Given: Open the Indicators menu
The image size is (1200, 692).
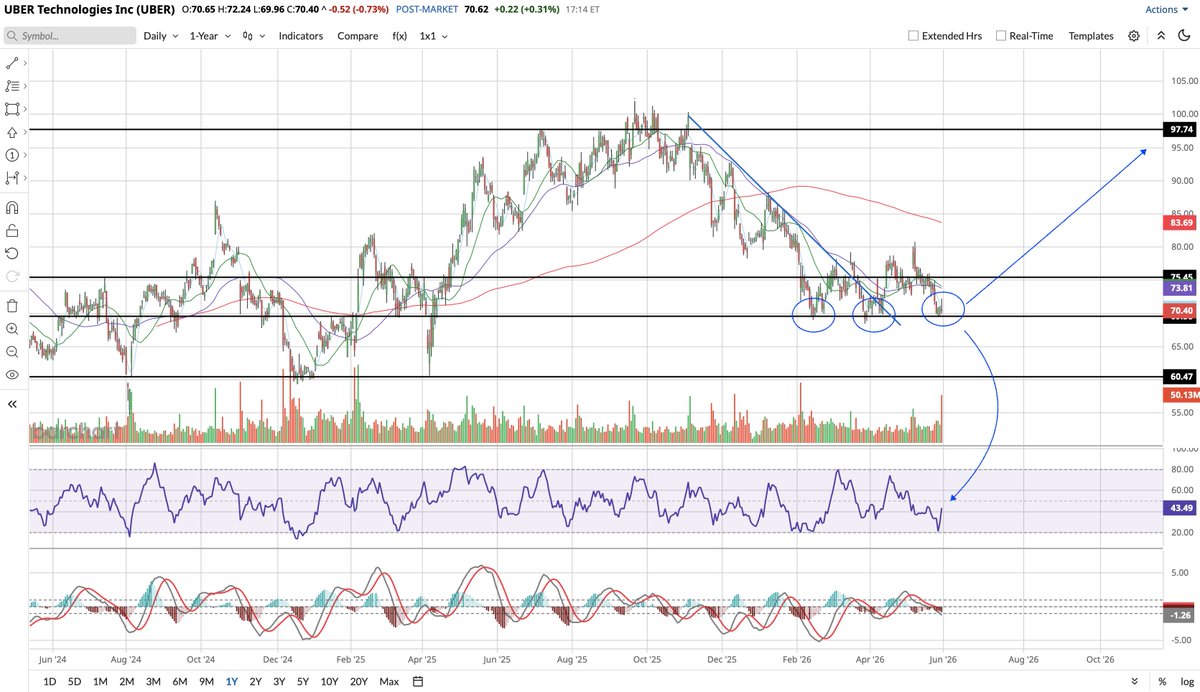Looking at the screenshot, I should (300, 35).
